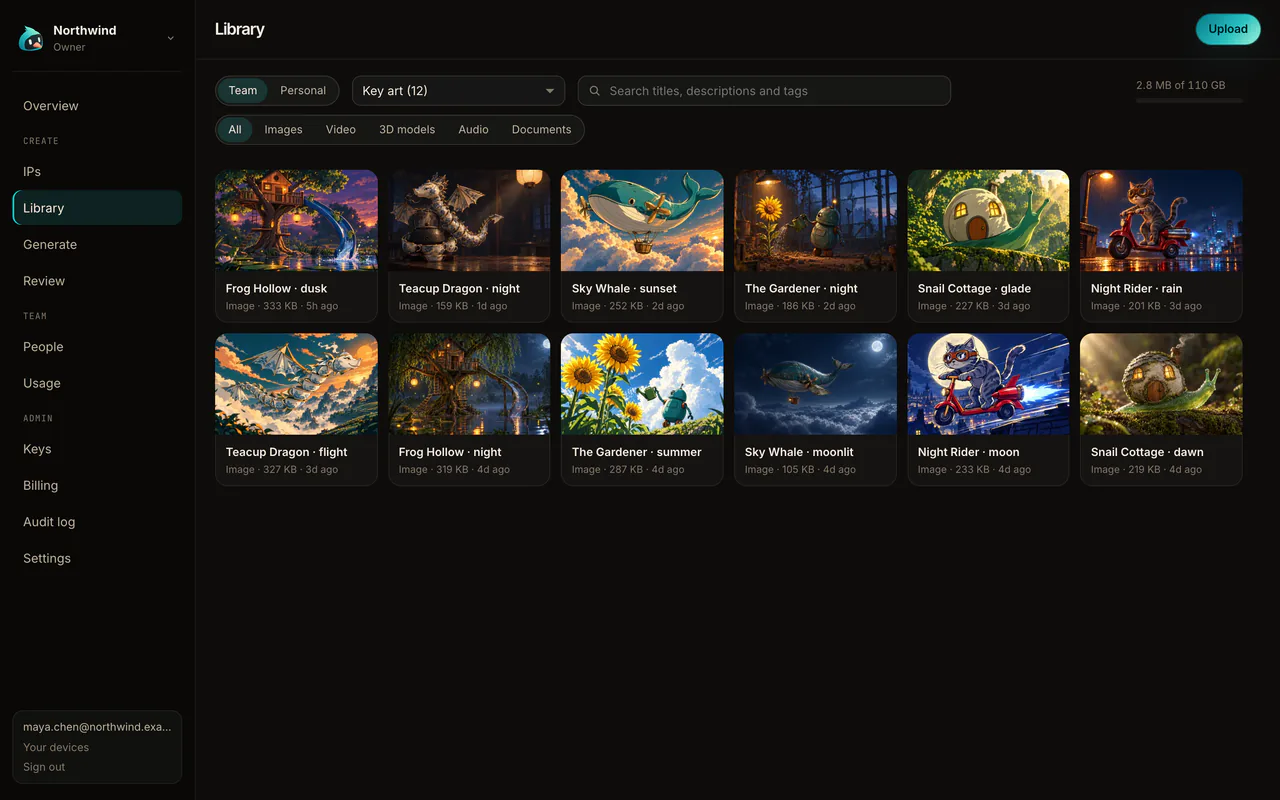Open the Audit log

coord(97,522)
